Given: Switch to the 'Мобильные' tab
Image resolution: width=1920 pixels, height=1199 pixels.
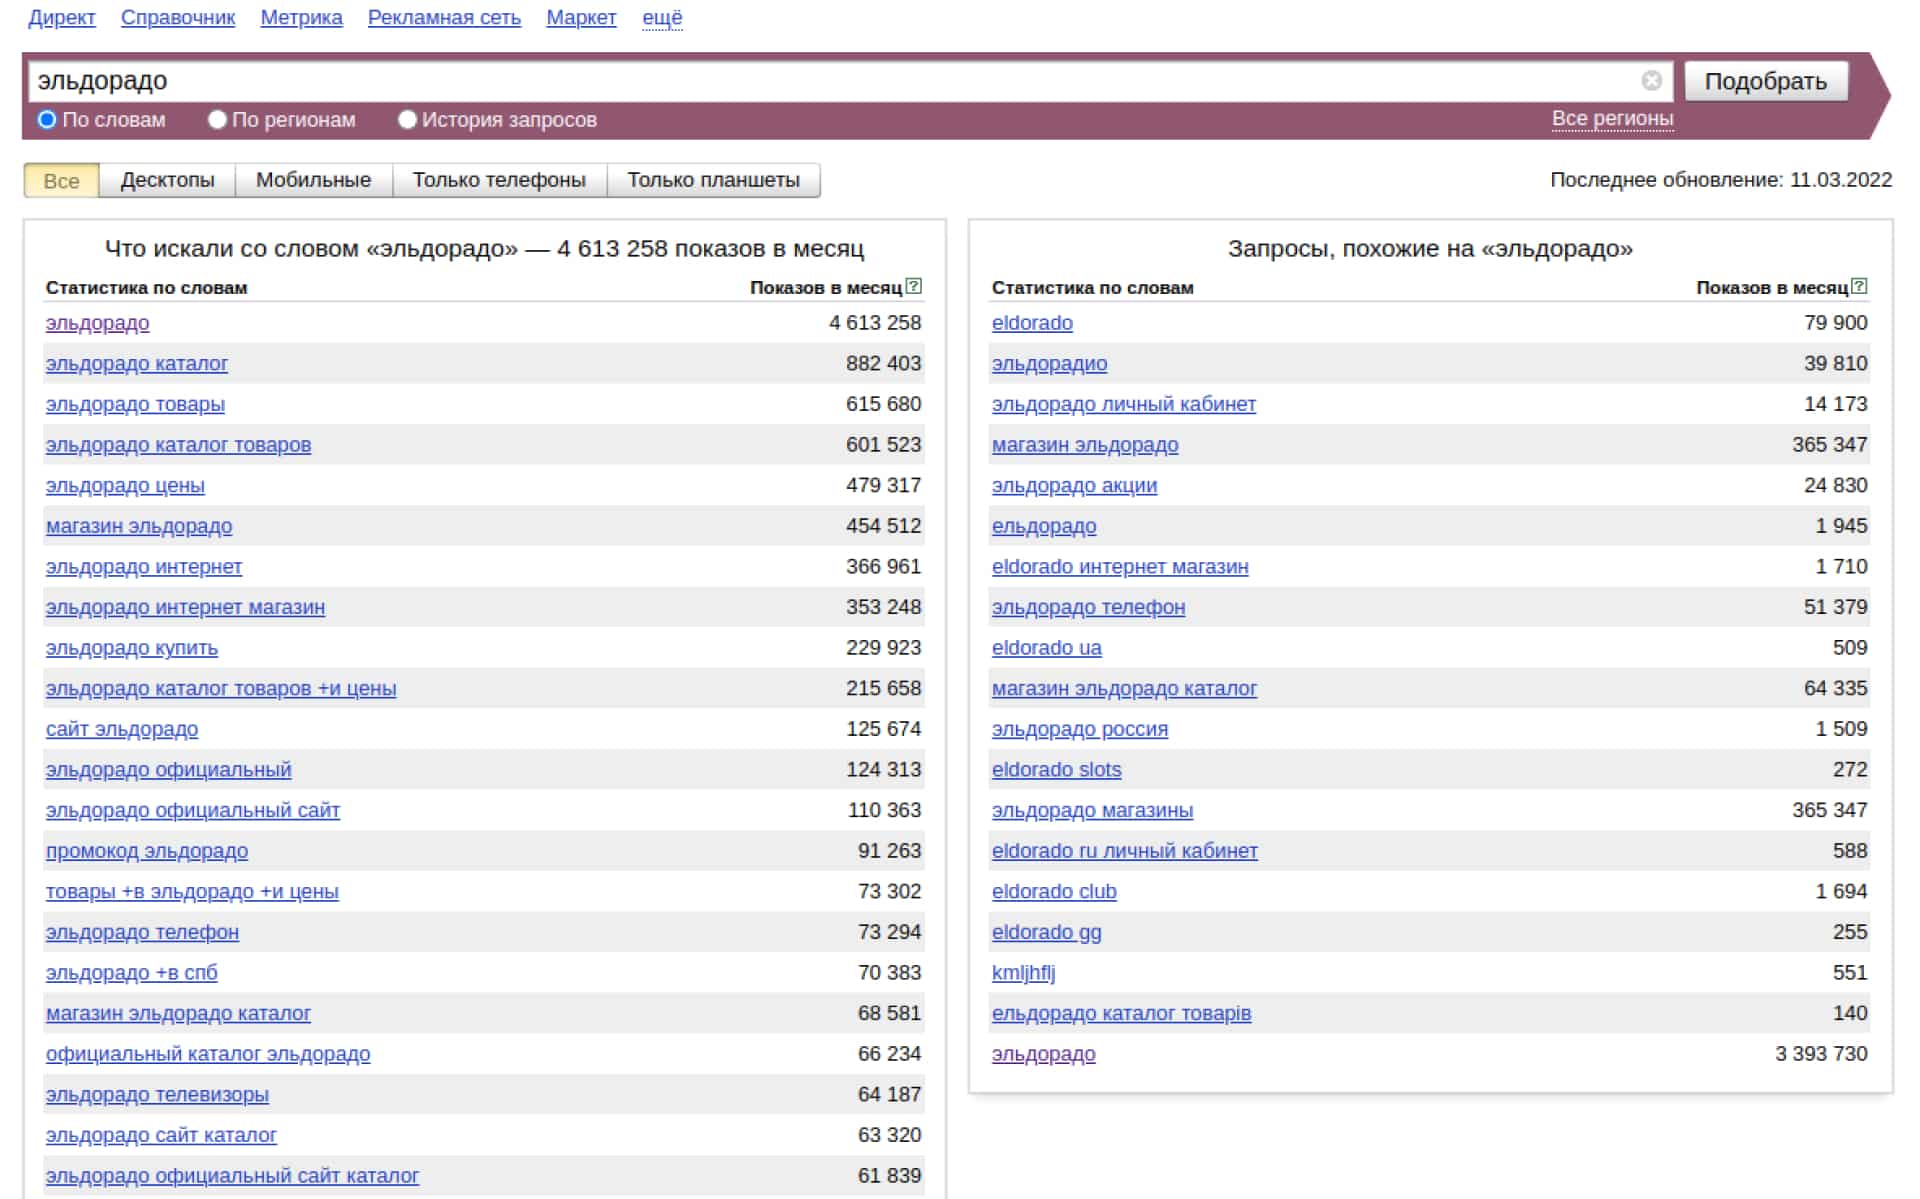Looking at the screenshot, I should tap(313, 180).
